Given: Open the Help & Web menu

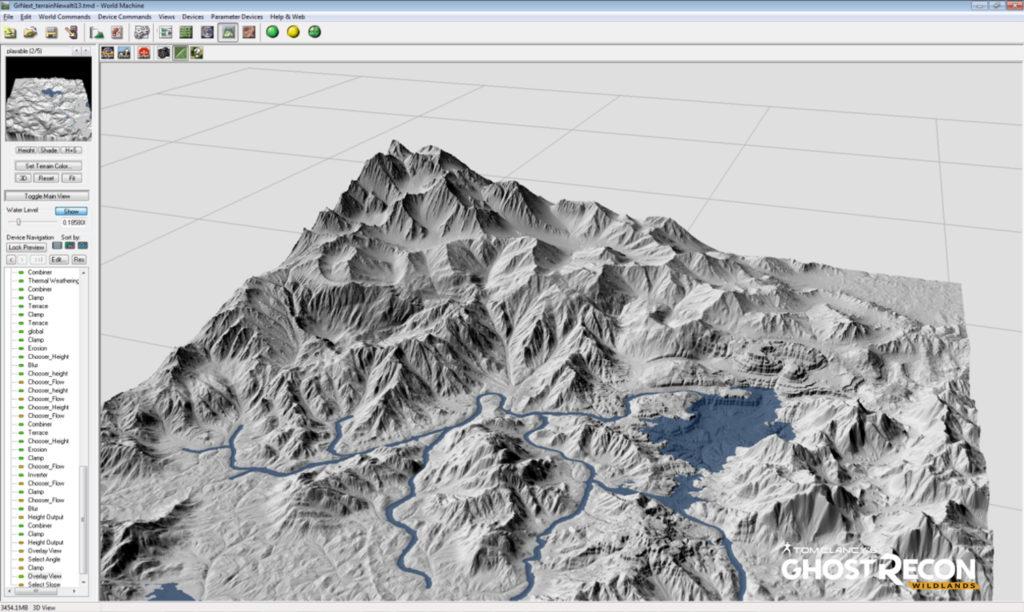Looking at the screenshot, I should (x=287, y=17).
